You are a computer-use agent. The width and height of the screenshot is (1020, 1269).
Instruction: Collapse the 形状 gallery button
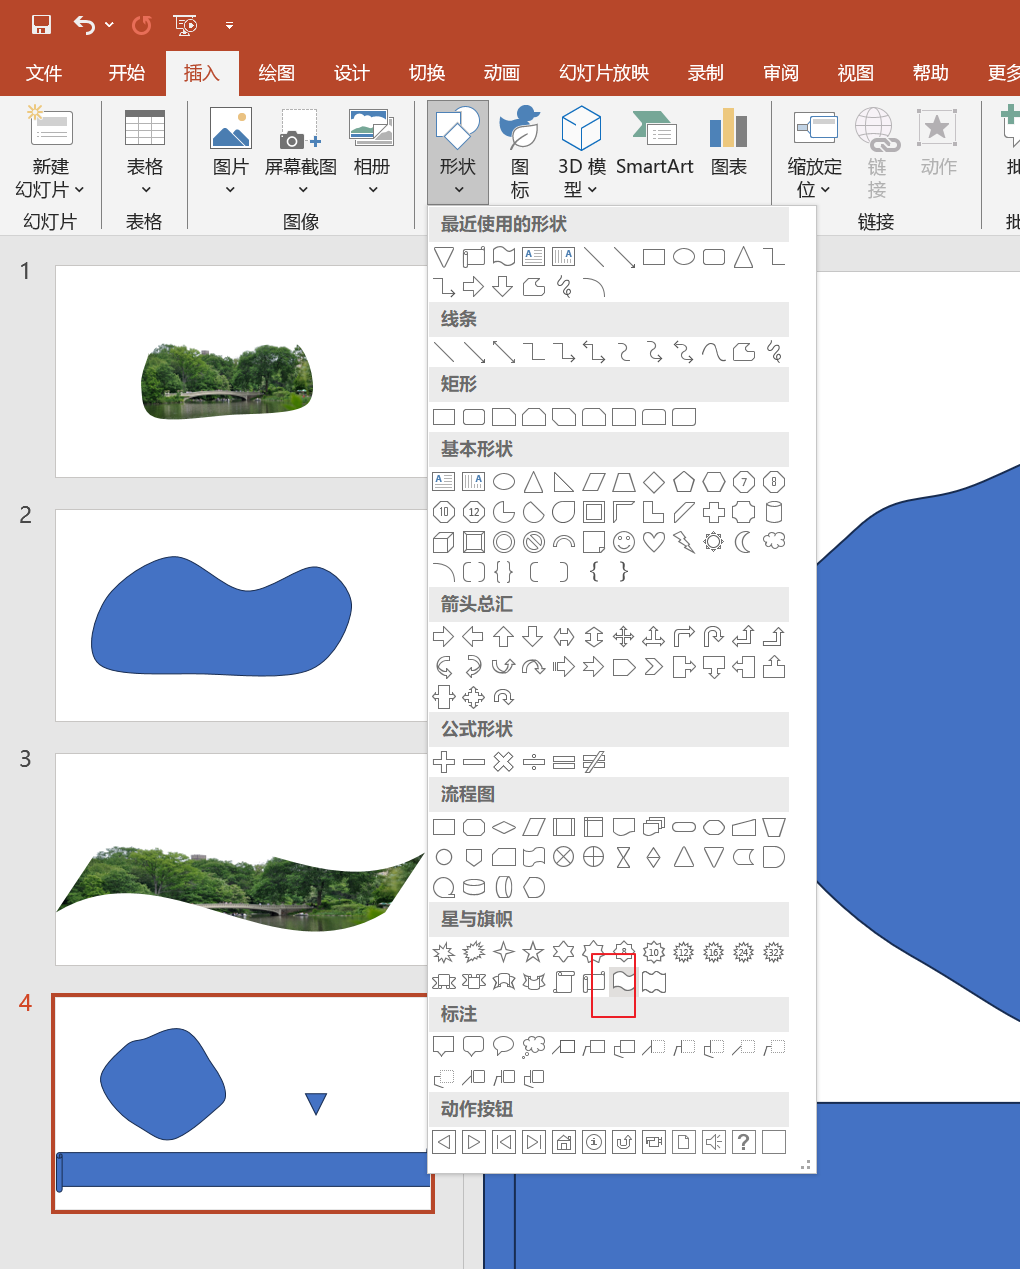(458, 151)
